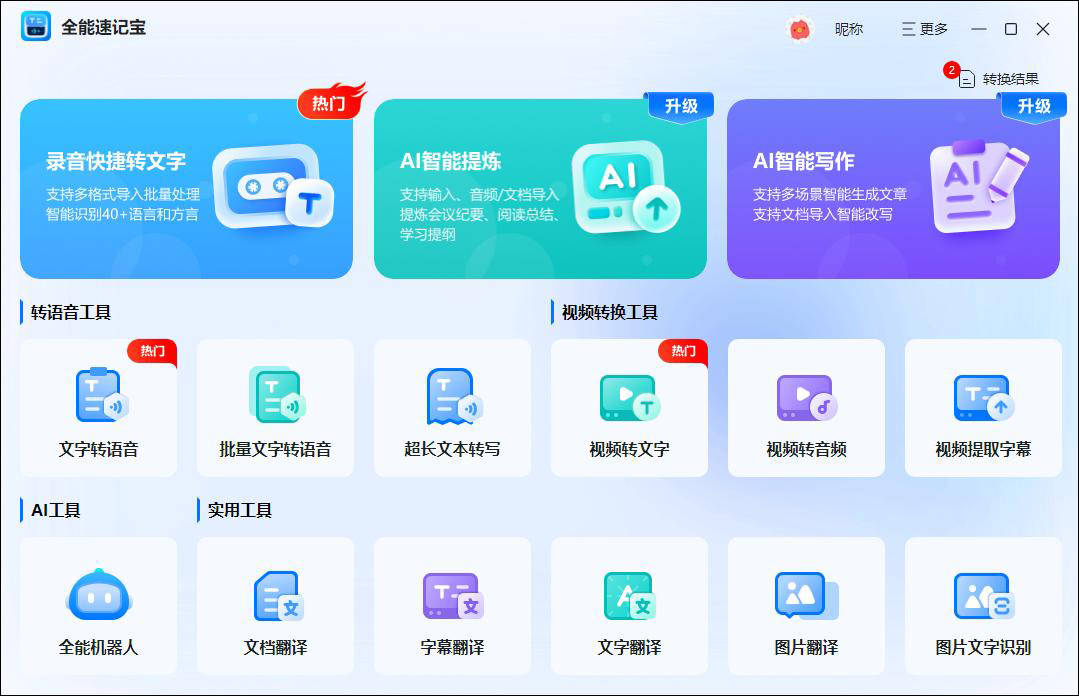Click the 视频转换工具 section heading

click(x=610, y=313)
